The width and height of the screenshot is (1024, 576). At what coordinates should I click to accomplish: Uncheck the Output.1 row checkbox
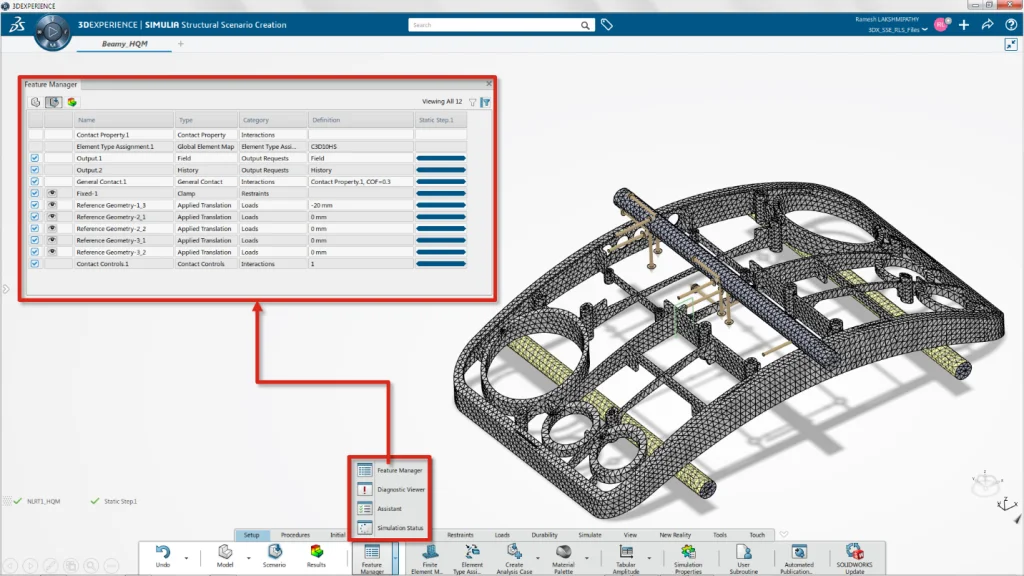(x=35, y=158)
